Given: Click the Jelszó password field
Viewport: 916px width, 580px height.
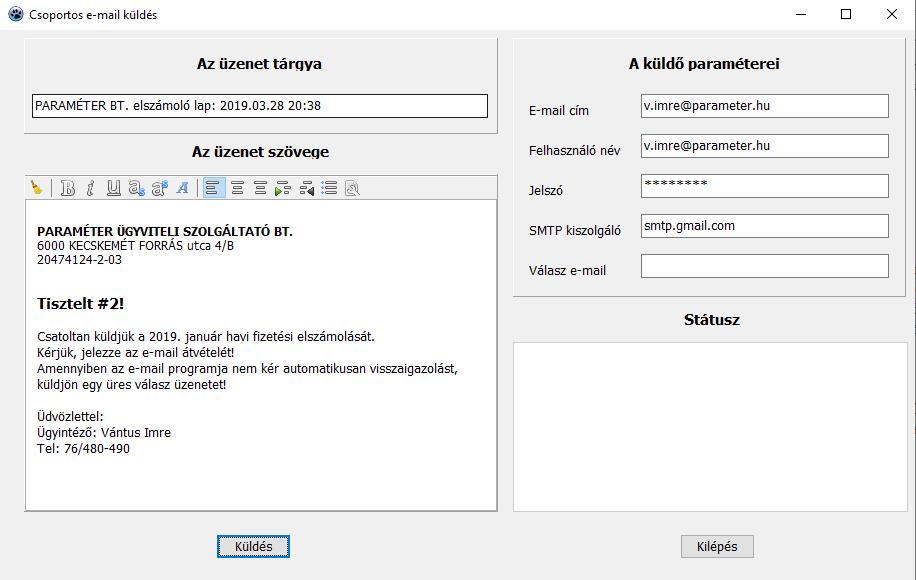Looking at the screenshot, I should pos(765,186).
